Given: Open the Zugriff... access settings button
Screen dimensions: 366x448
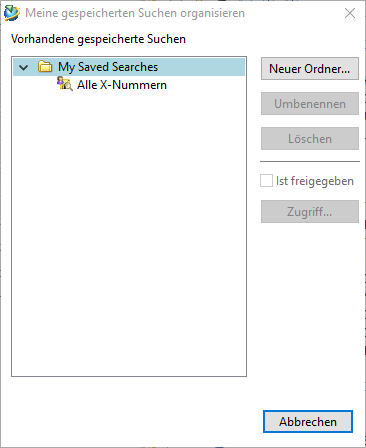Looking at the screenshot, I should pos(310,212).
